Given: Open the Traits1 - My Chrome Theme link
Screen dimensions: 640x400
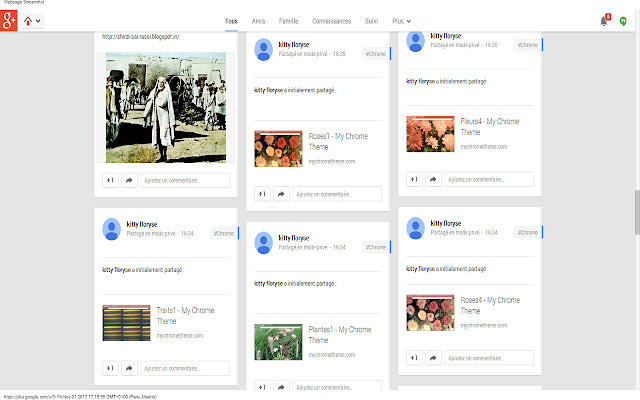Looking at the screenshot, I should point(185,316).
